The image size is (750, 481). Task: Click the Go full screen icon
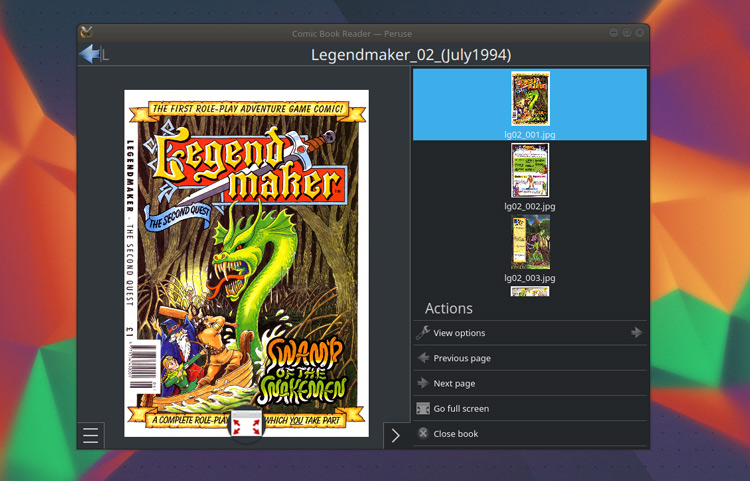(x=423, y=408)
